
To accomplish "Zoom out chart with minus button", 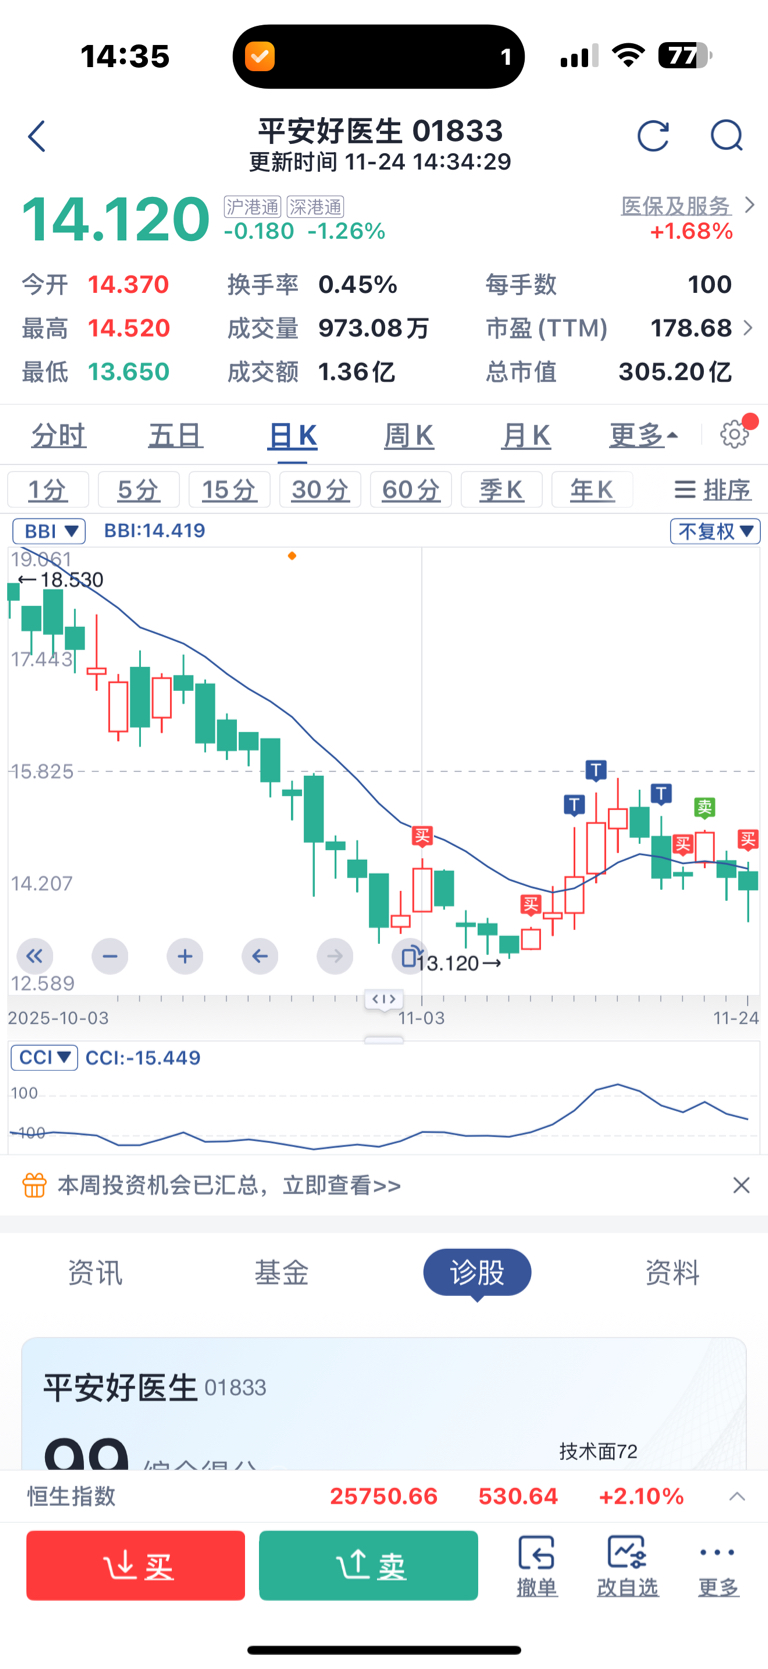I will point(110,956).
